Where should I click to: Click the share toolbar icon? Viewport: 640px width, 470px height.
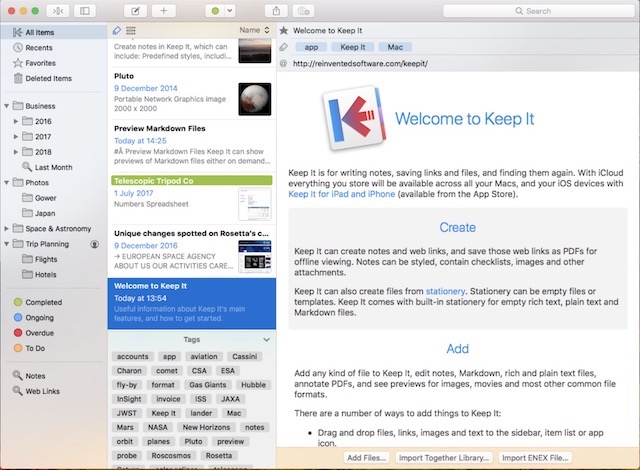tap(276, 11)
